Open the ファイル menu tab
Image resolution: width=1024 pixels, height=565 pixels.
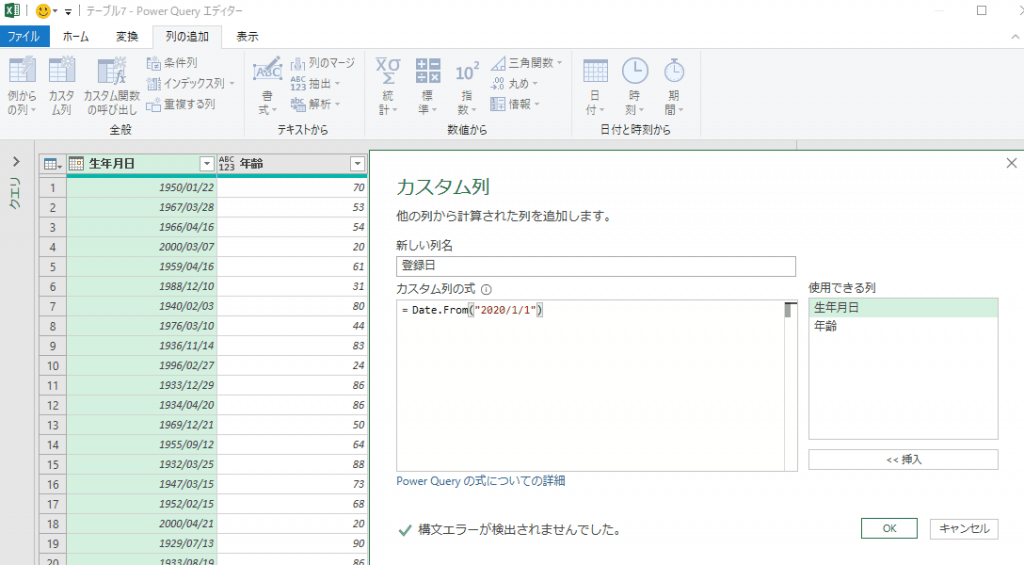24,37
